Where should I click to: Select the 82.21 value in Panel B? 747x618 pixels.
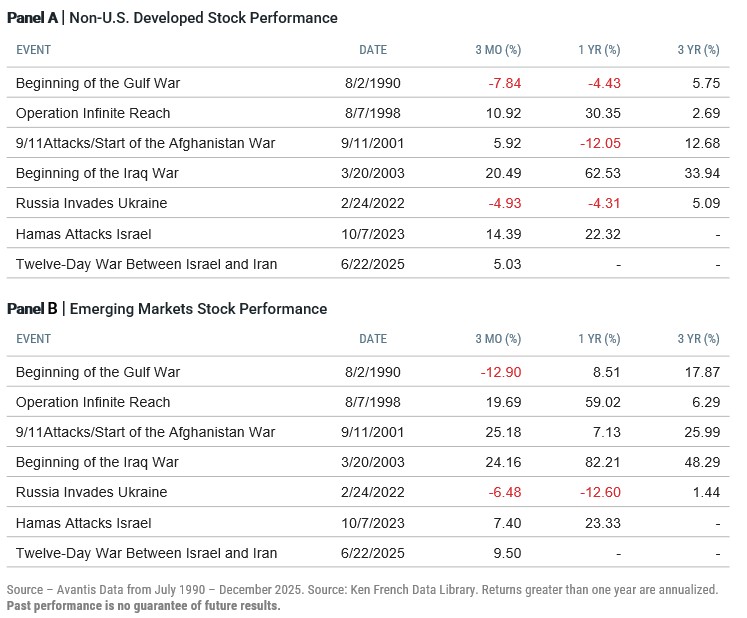[603, 462]
